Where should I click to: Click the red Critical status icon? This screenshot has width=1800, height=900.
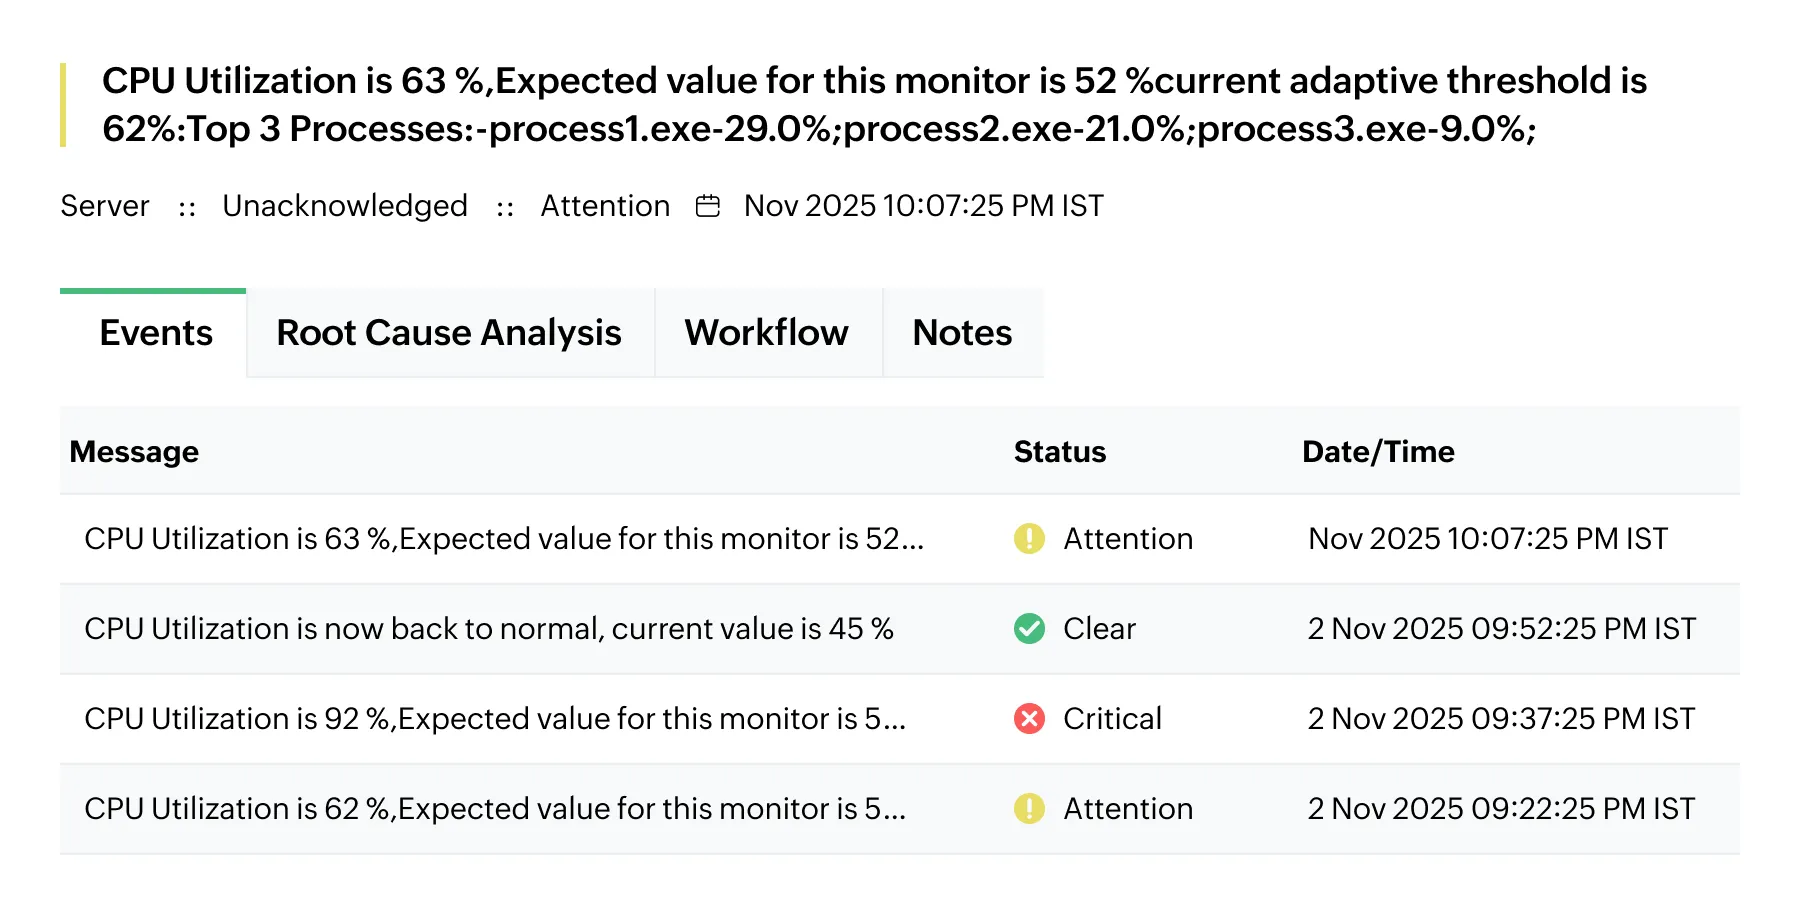[1029, 718]
